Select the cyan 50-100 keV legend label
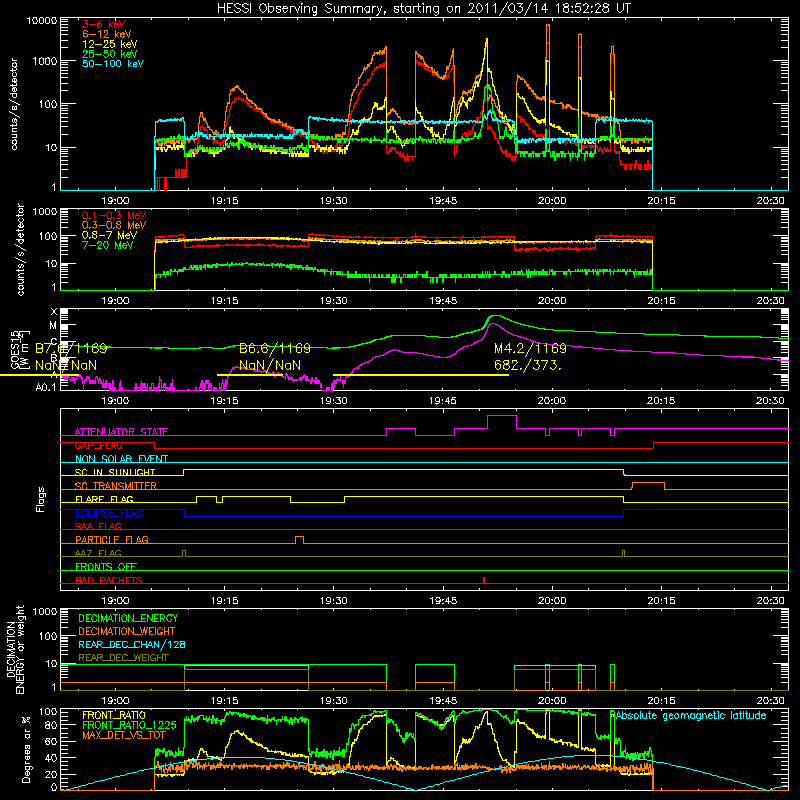800x800 pixels. 113,64
